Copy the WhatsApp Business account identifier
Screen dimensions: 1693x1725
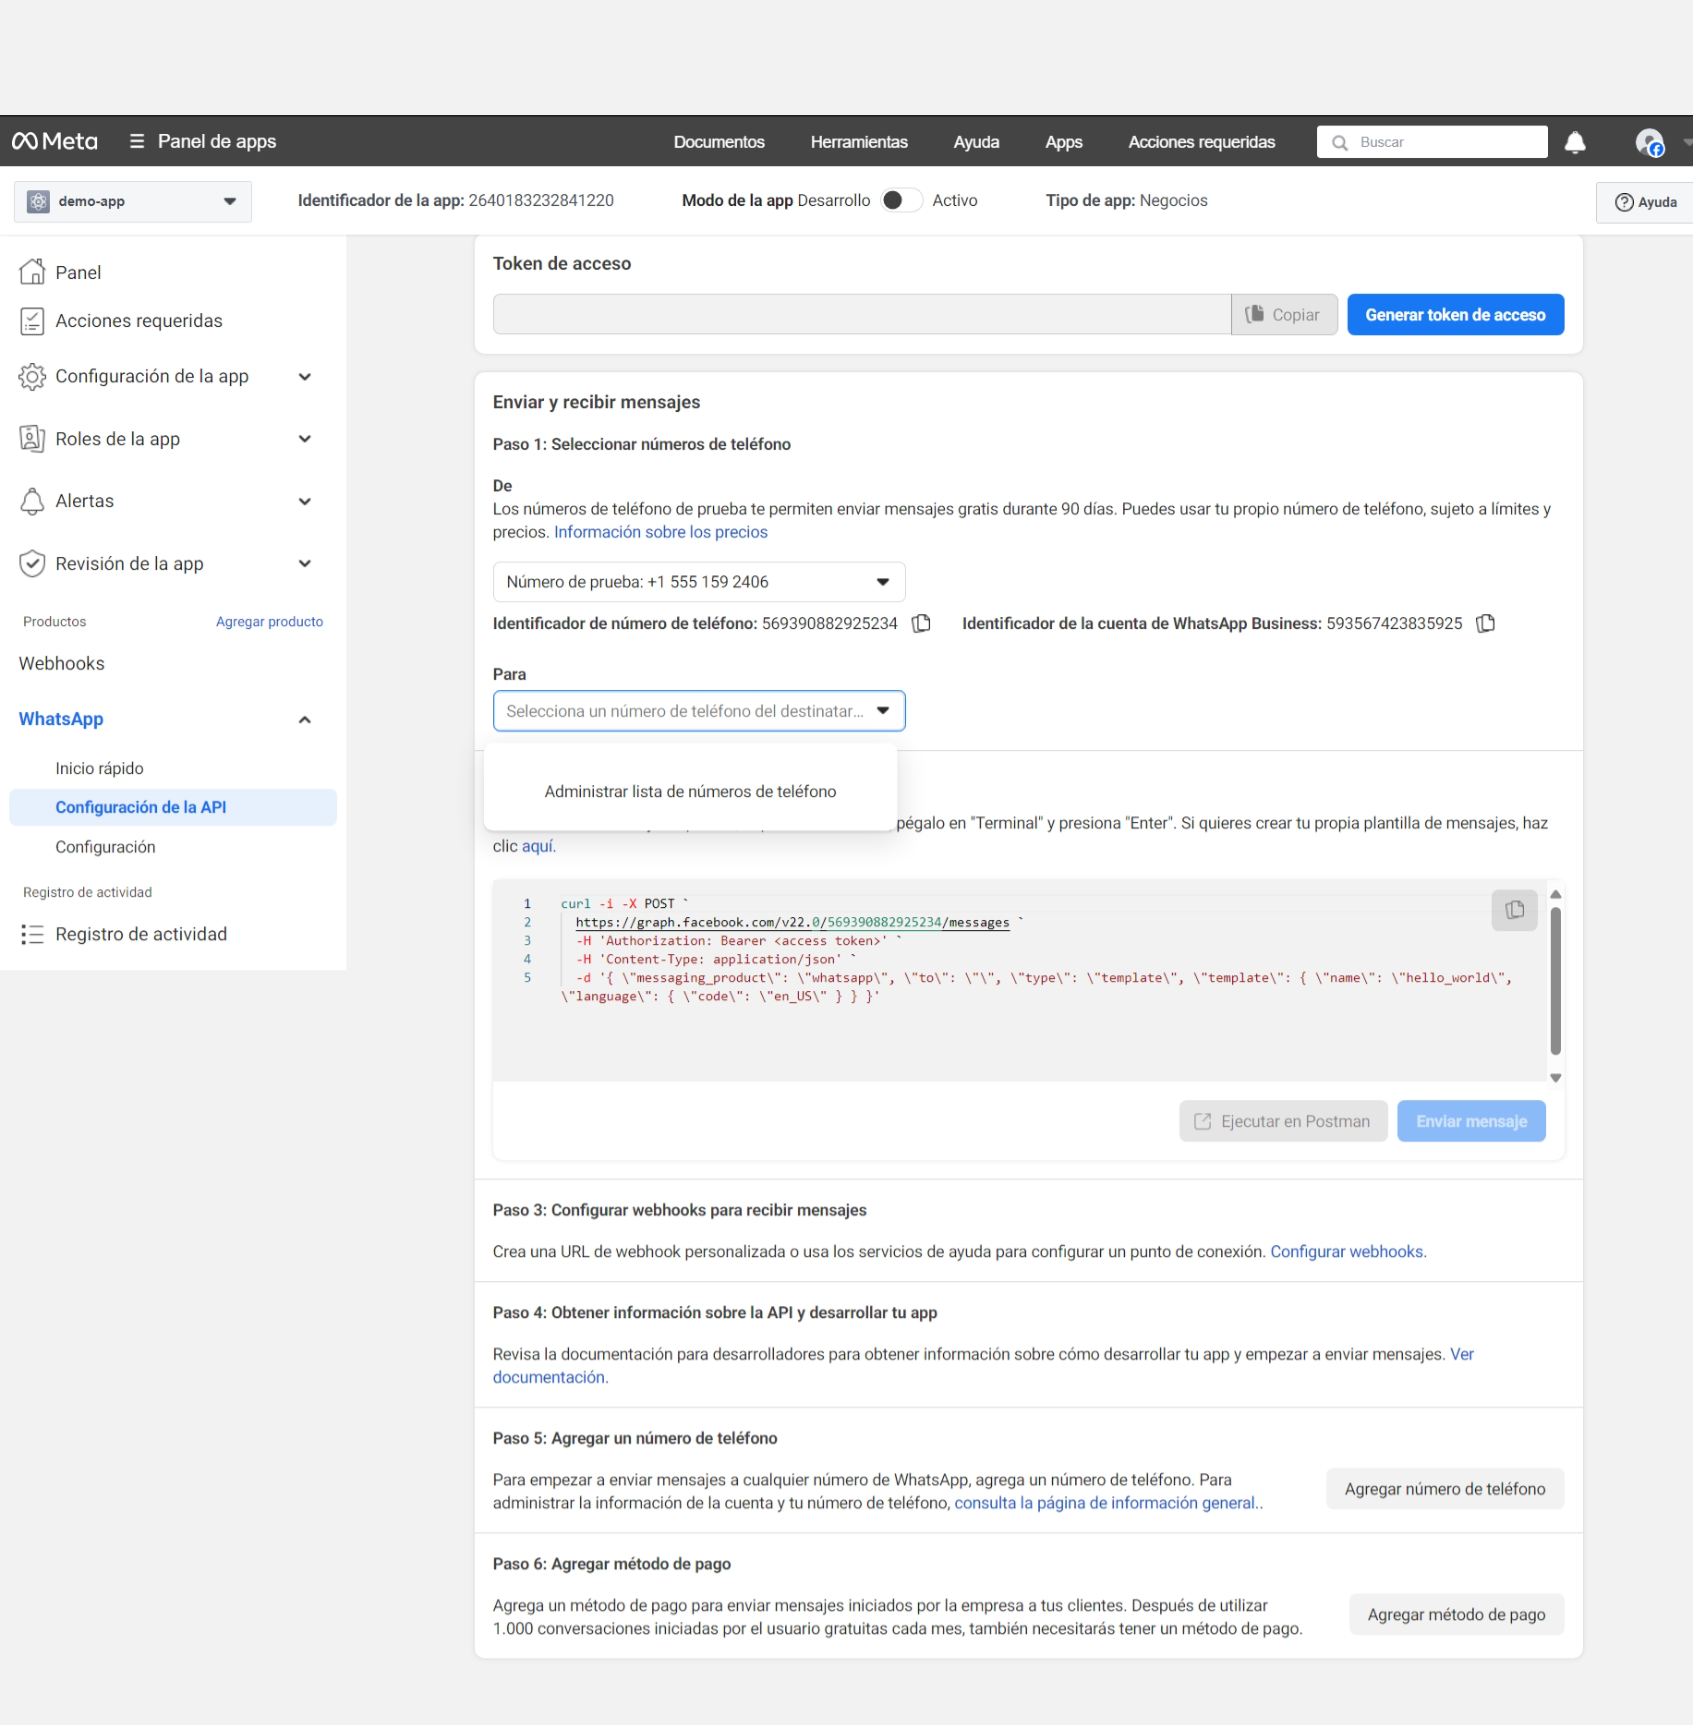click(x=1486, y=623)
